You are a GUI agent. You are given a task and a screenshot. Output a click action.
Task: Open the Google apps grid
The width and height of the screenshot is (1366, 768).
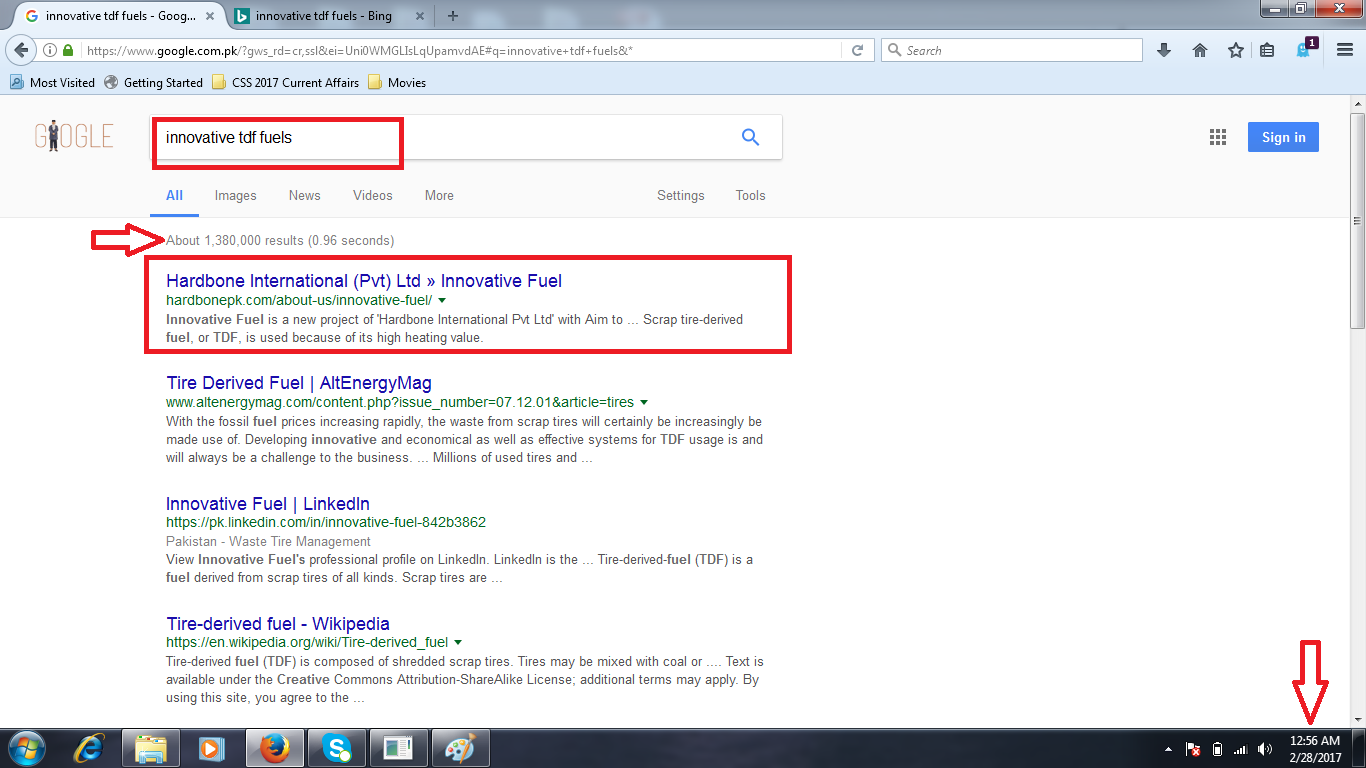[1218, 138]
